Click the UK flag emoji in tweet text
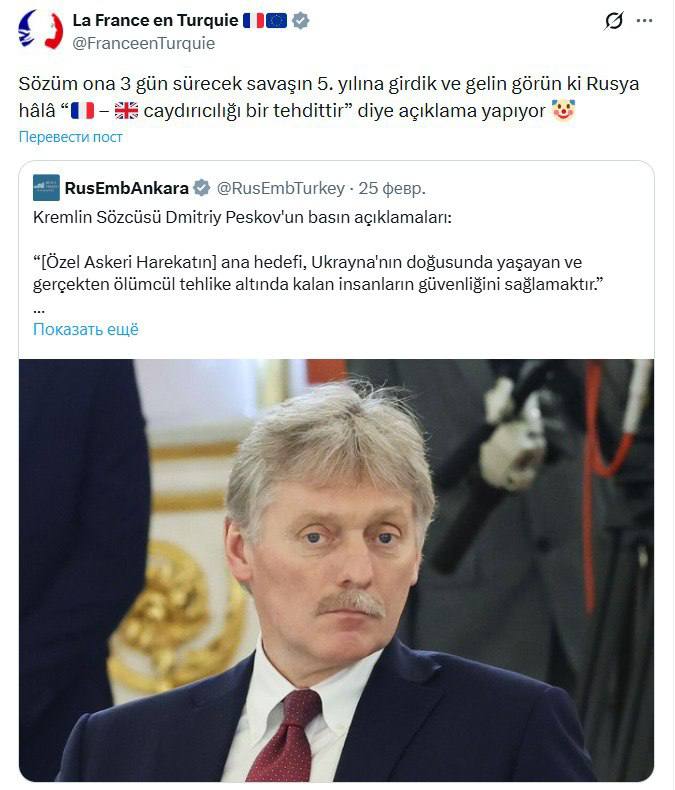The width and height of the screenshot is (675, 790). 126,110
